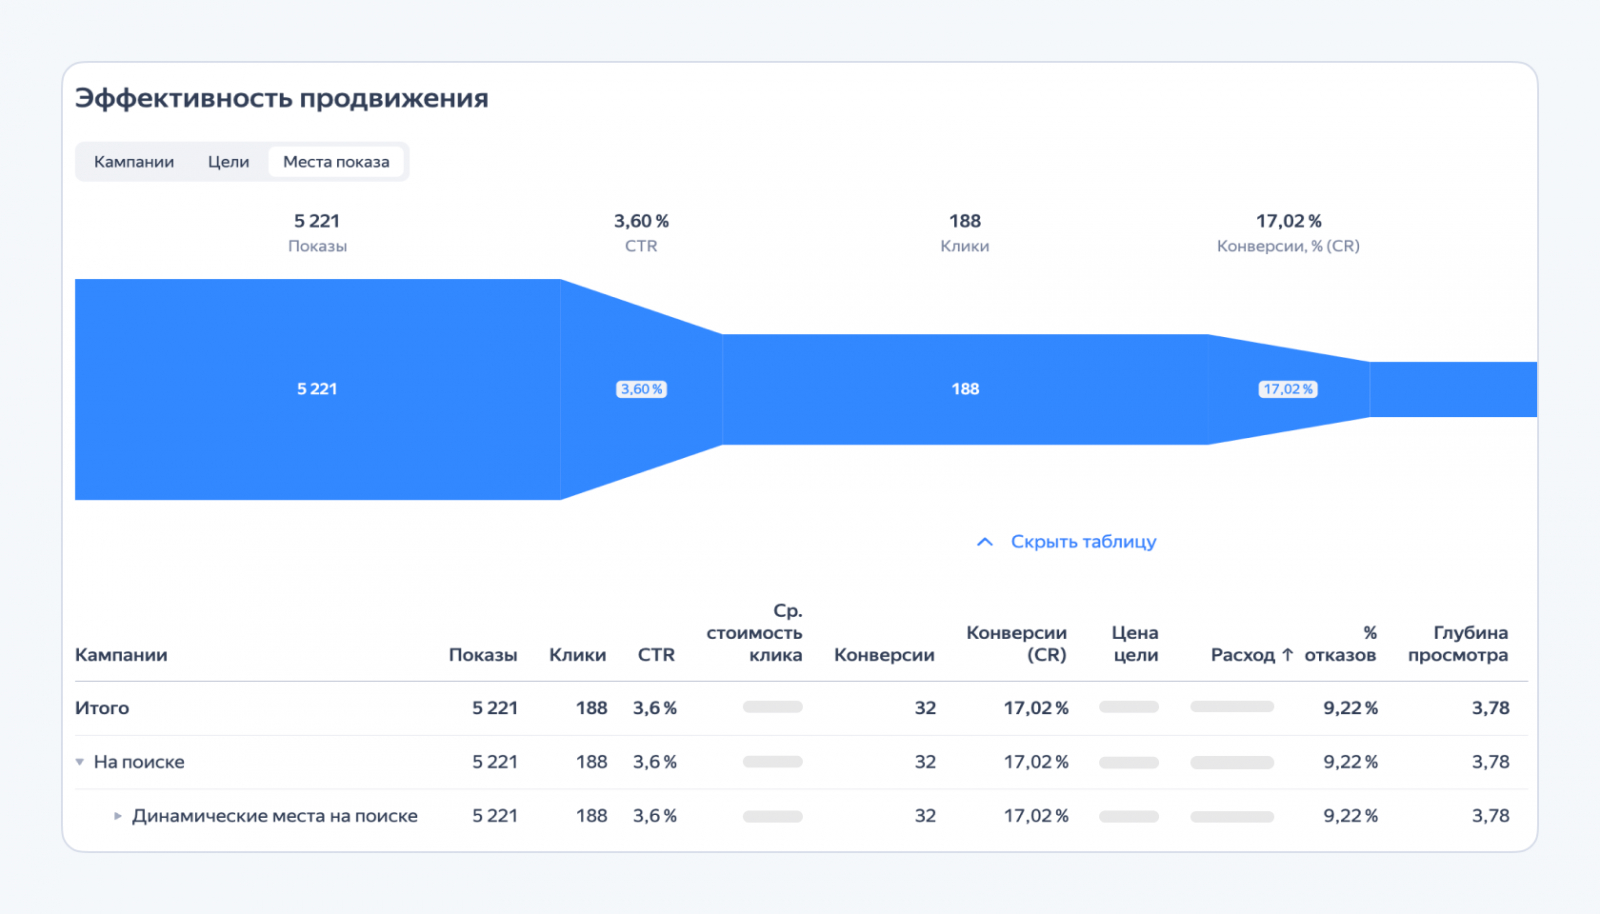Click the Скрыть таблицу link

click(x=1083, y=541)
